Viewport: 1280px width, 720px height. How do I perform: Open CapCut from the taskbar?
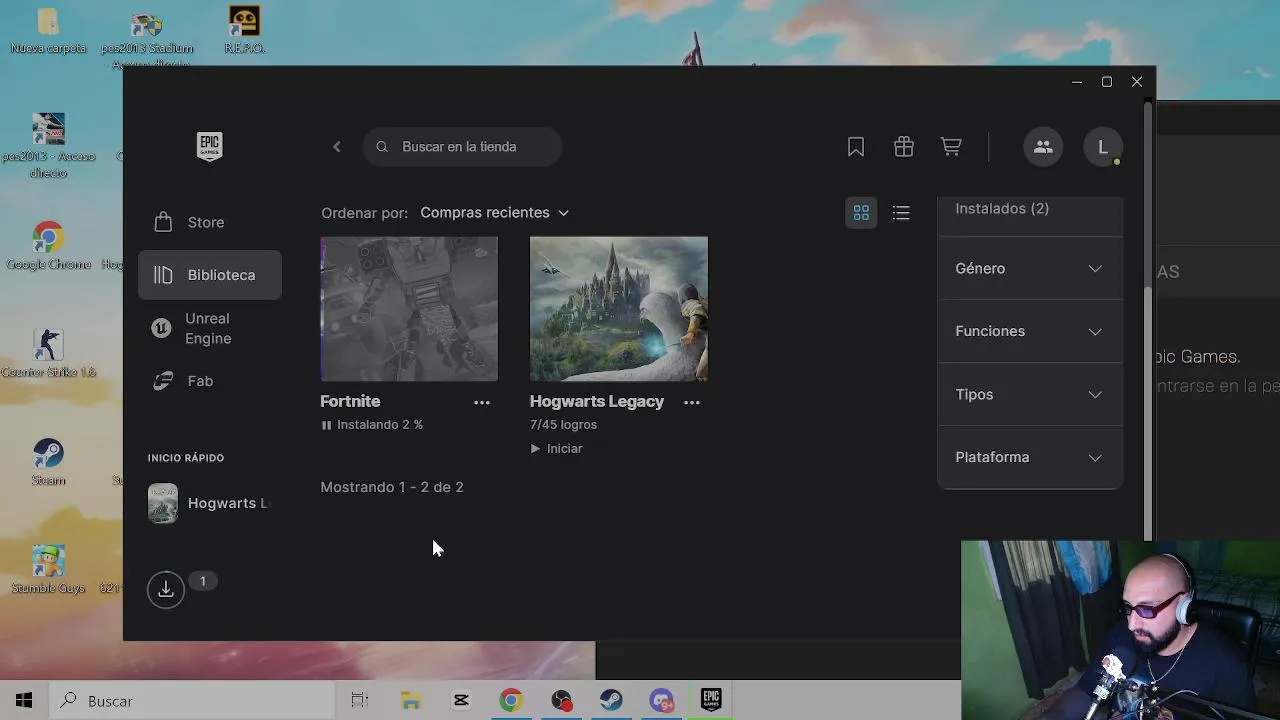coord(461,701)
